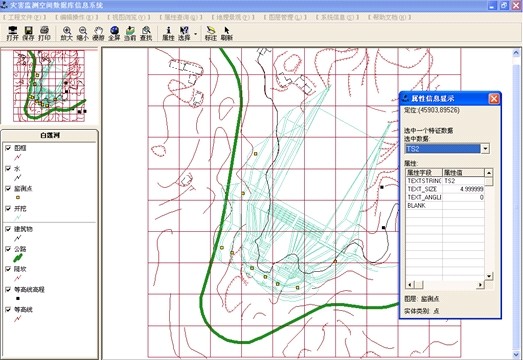Image resolution: width=523 pixels, height=360 pixels.
Task: Click the 打开 (Open) toolbar icon
Action: tap(12, 34)
